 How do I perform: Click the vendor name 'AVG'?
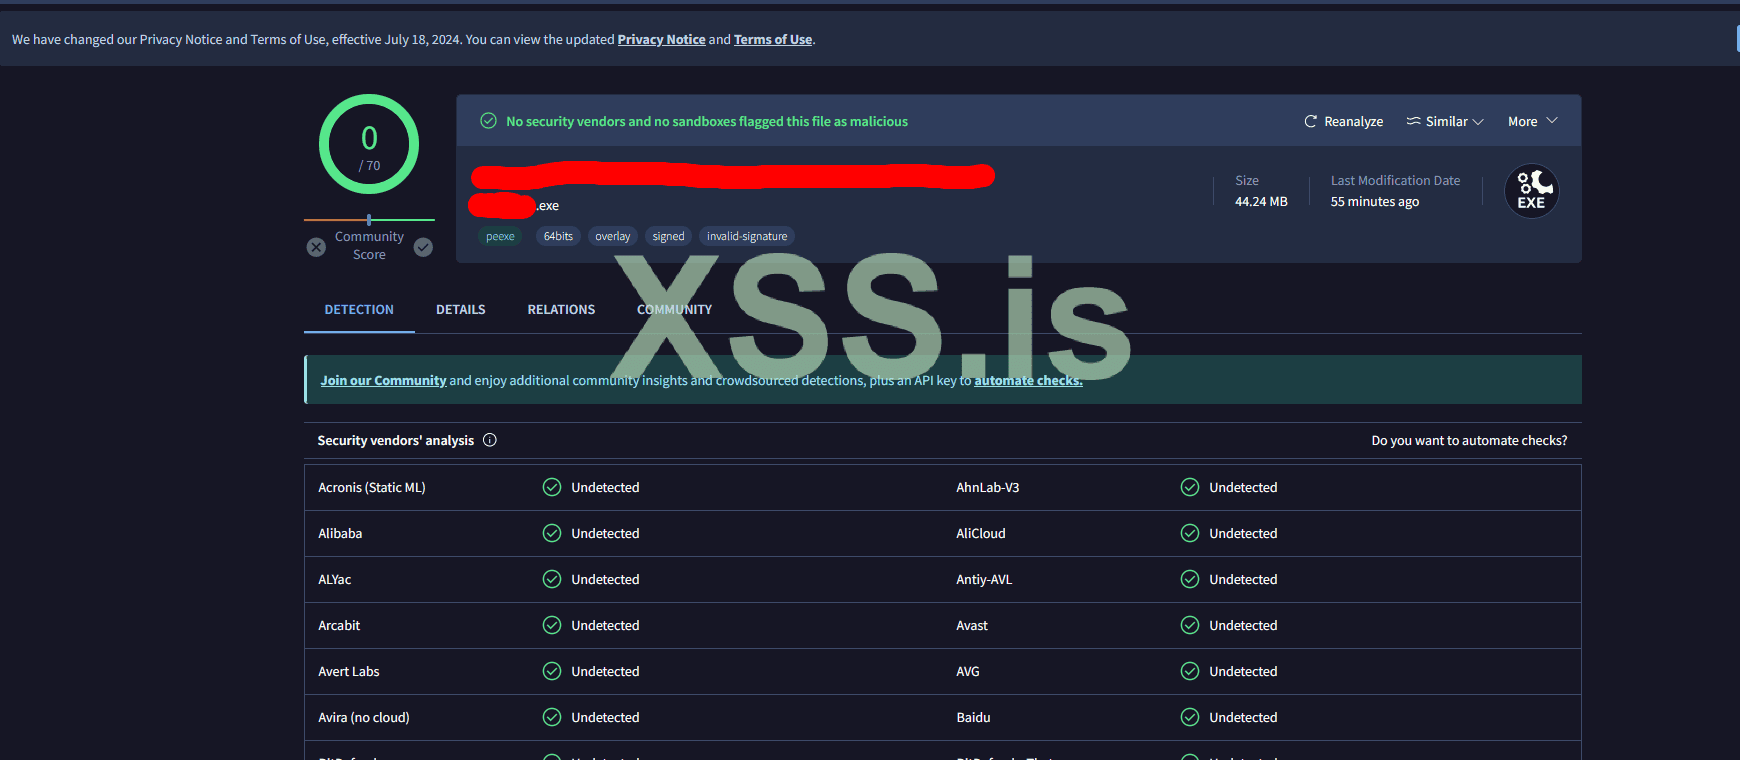point(968,672)
